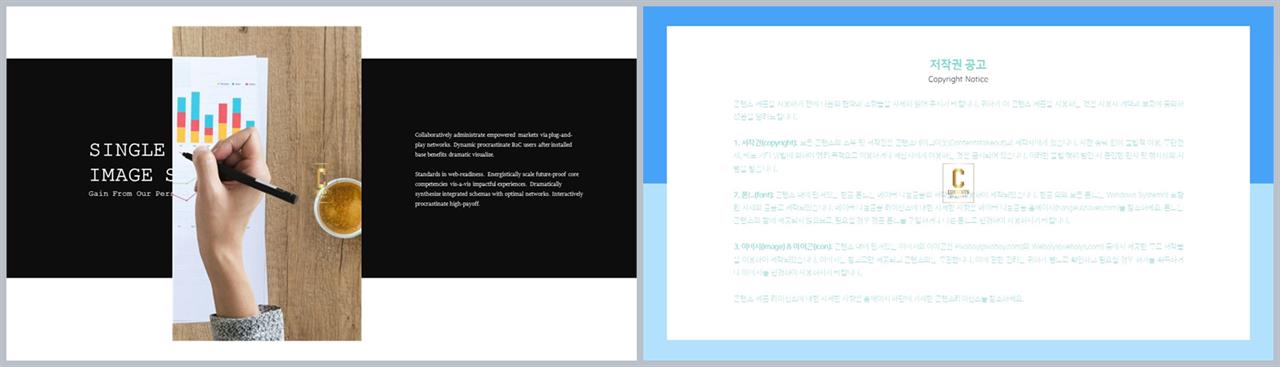Open the copyright notice slide thumbnail
The height and width of the screenshot is (367, 1280).
(x=958, y=183)
